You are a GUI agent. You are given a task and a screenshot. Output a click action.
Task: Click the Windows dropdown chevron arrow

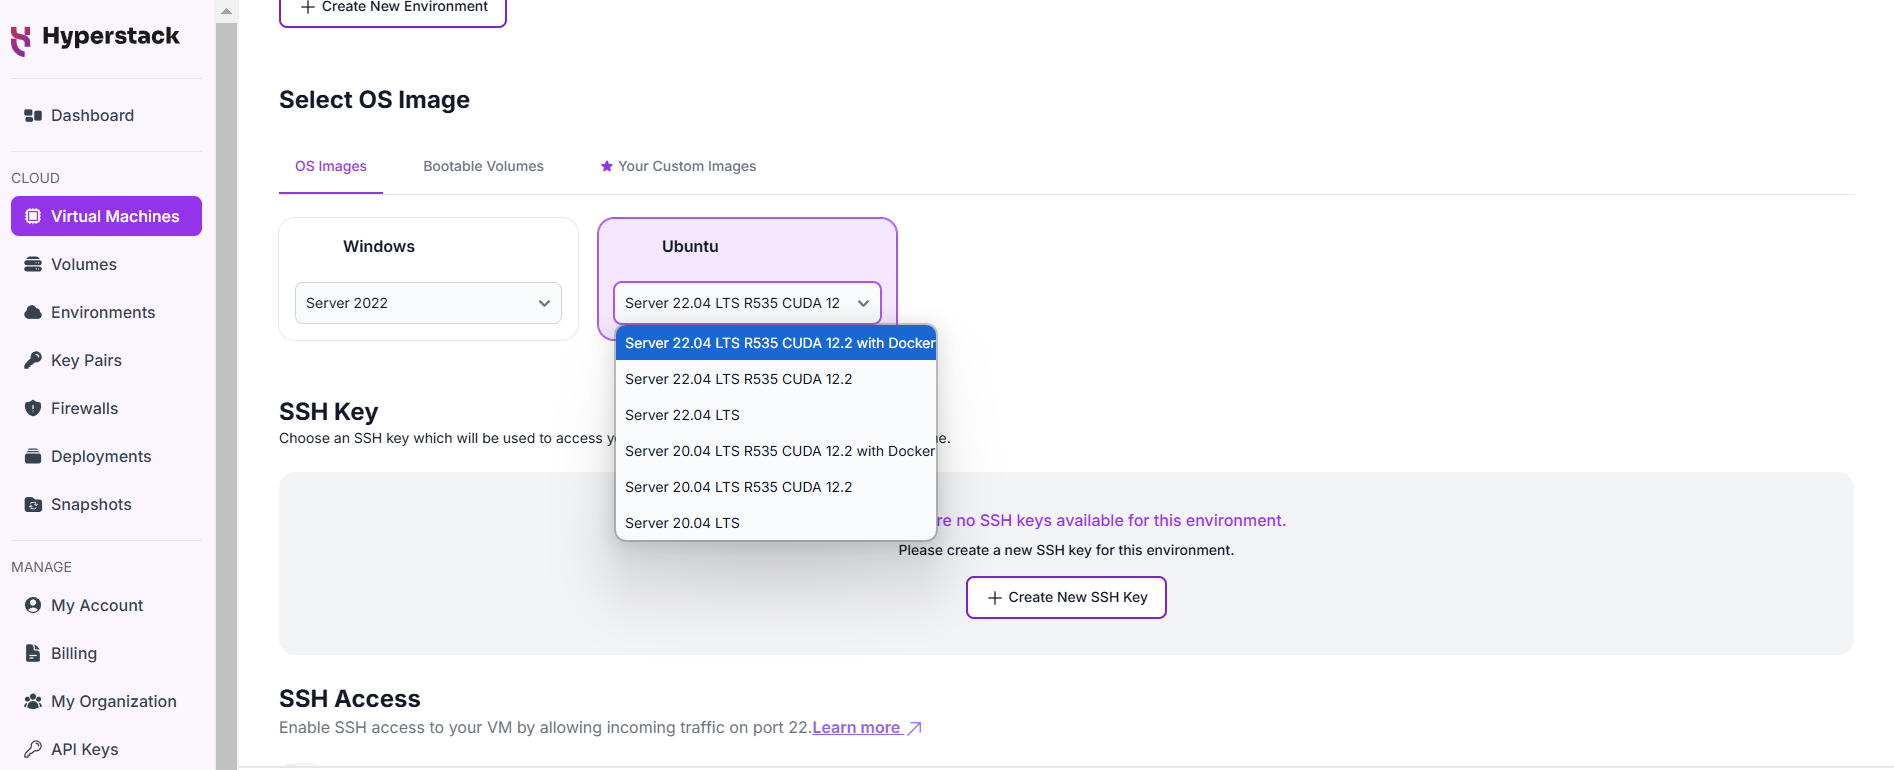click(544, 303)
